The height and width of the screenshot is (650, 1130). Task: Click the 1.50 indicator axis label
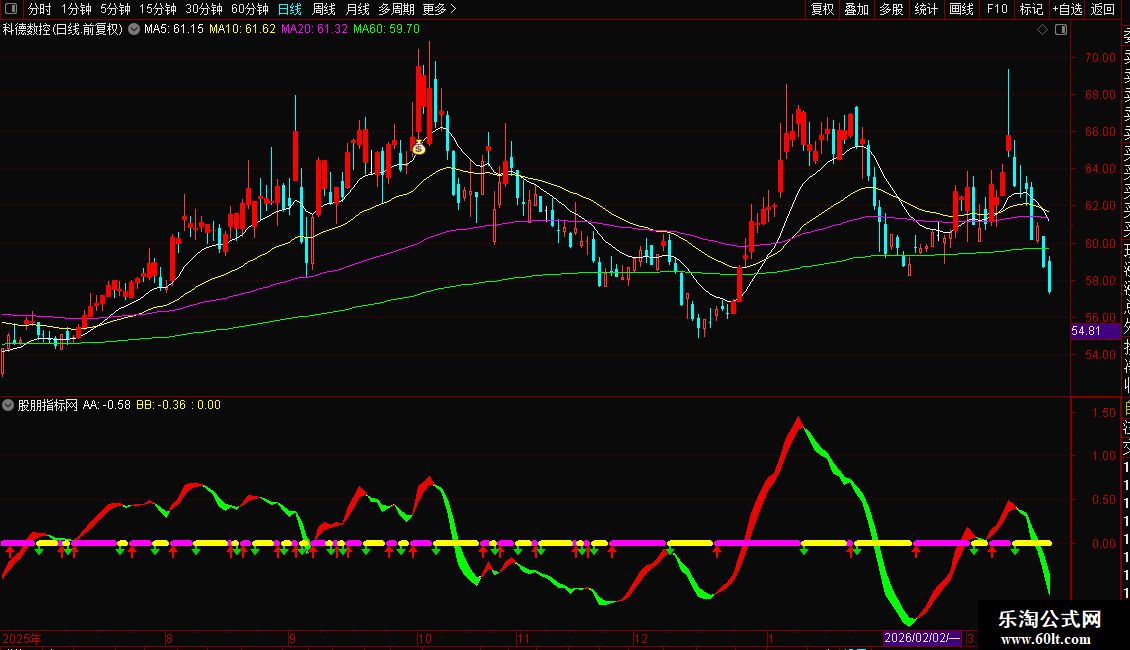coord(1104,413)
